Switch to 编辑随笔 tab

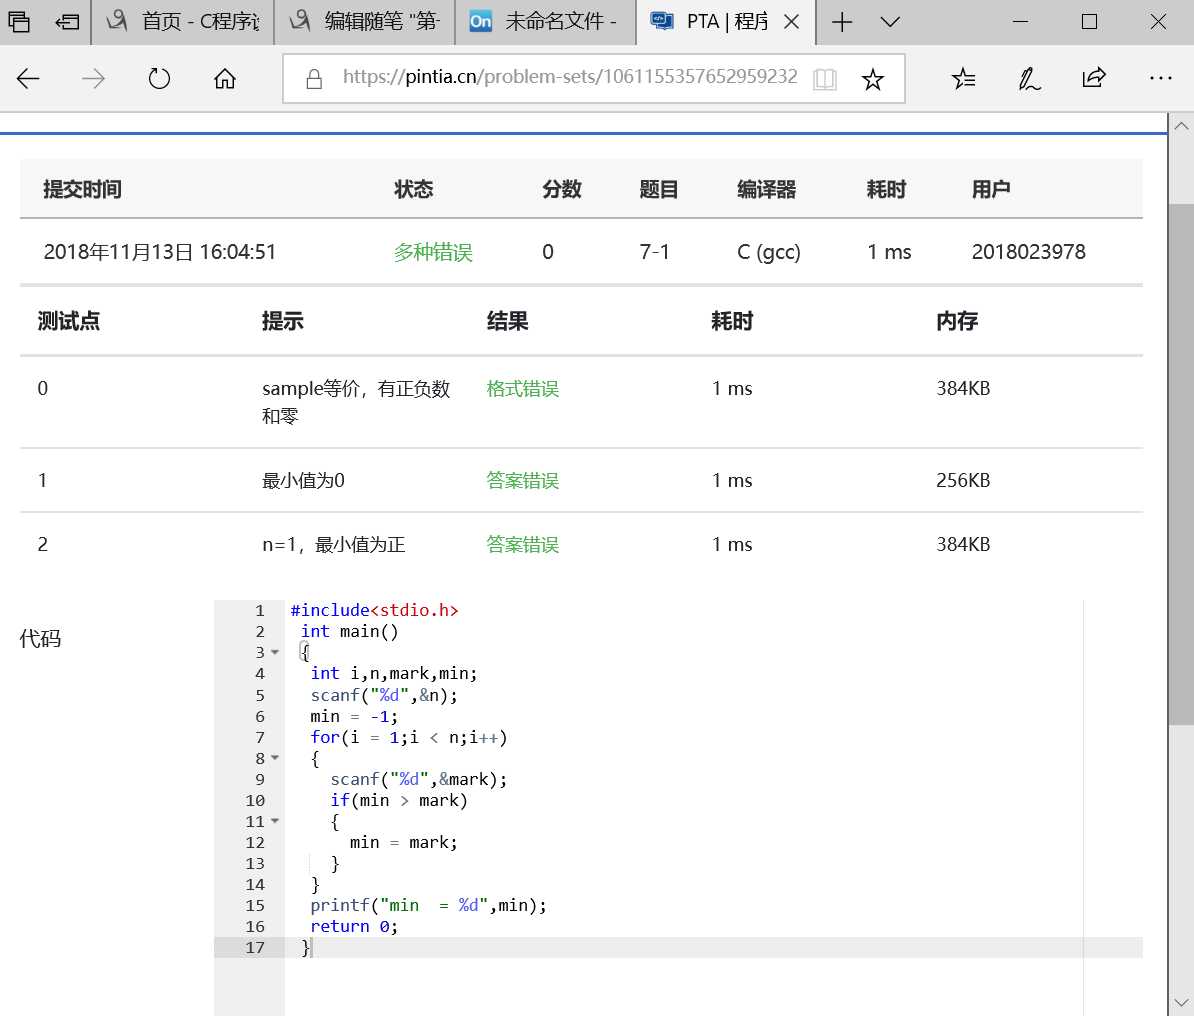pyautogui.click(x=365, y=21)
